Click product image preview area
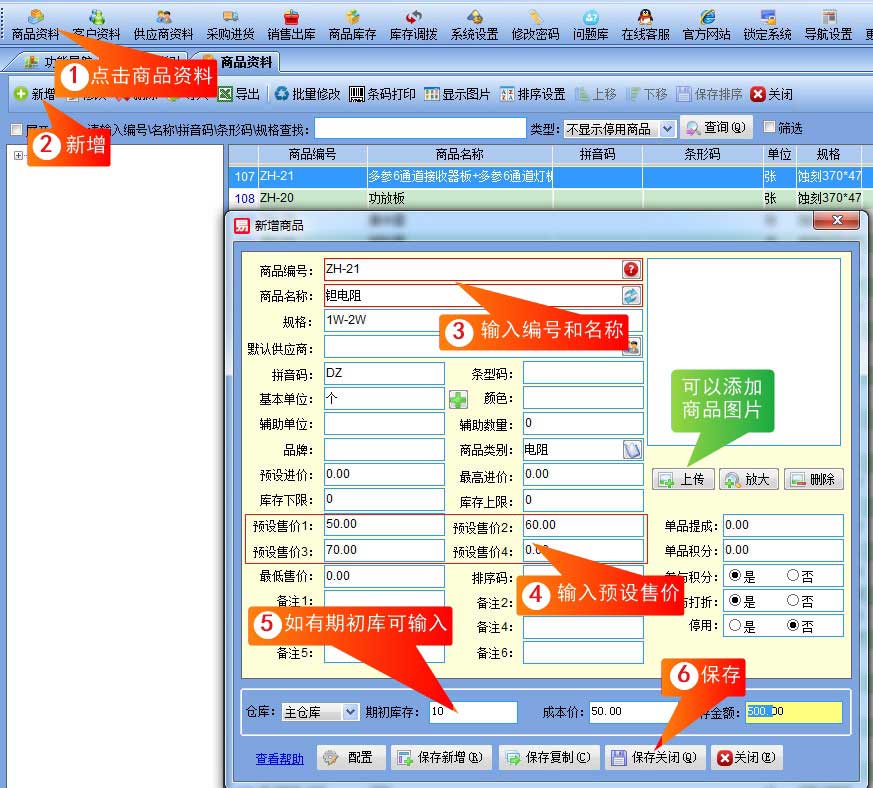This screenshot has height=788, width=873. pyautogui.click(x=744, y=351)
